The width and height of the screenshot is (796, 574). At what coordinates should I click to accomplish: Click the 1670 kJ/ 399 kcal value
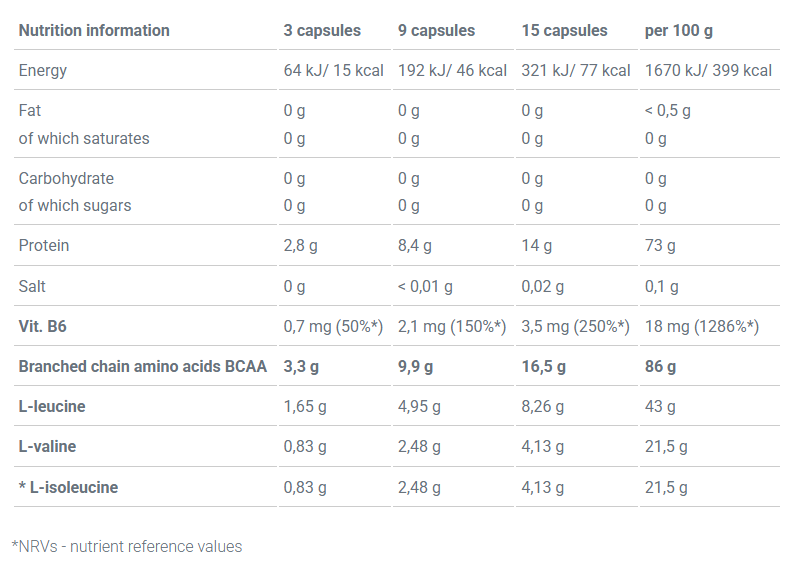point(708,71)
